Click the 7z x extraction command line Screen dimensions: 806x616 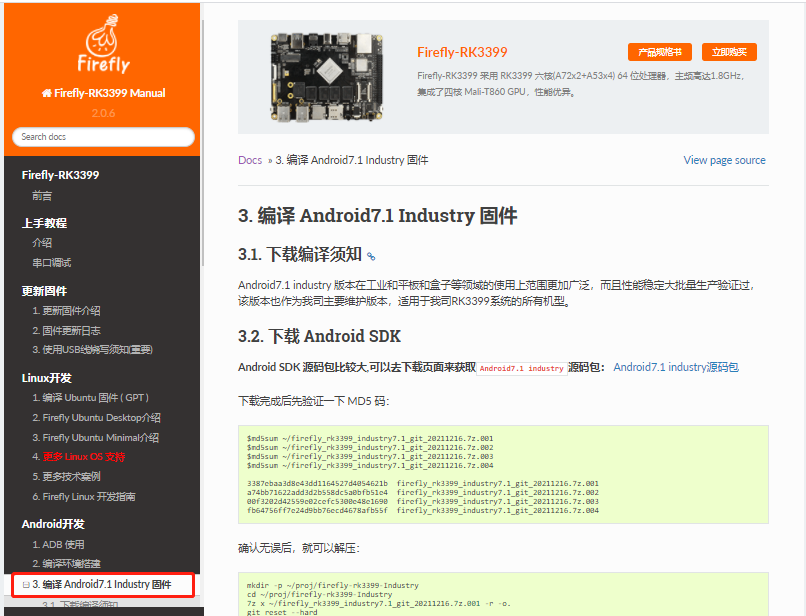(379, 603)
